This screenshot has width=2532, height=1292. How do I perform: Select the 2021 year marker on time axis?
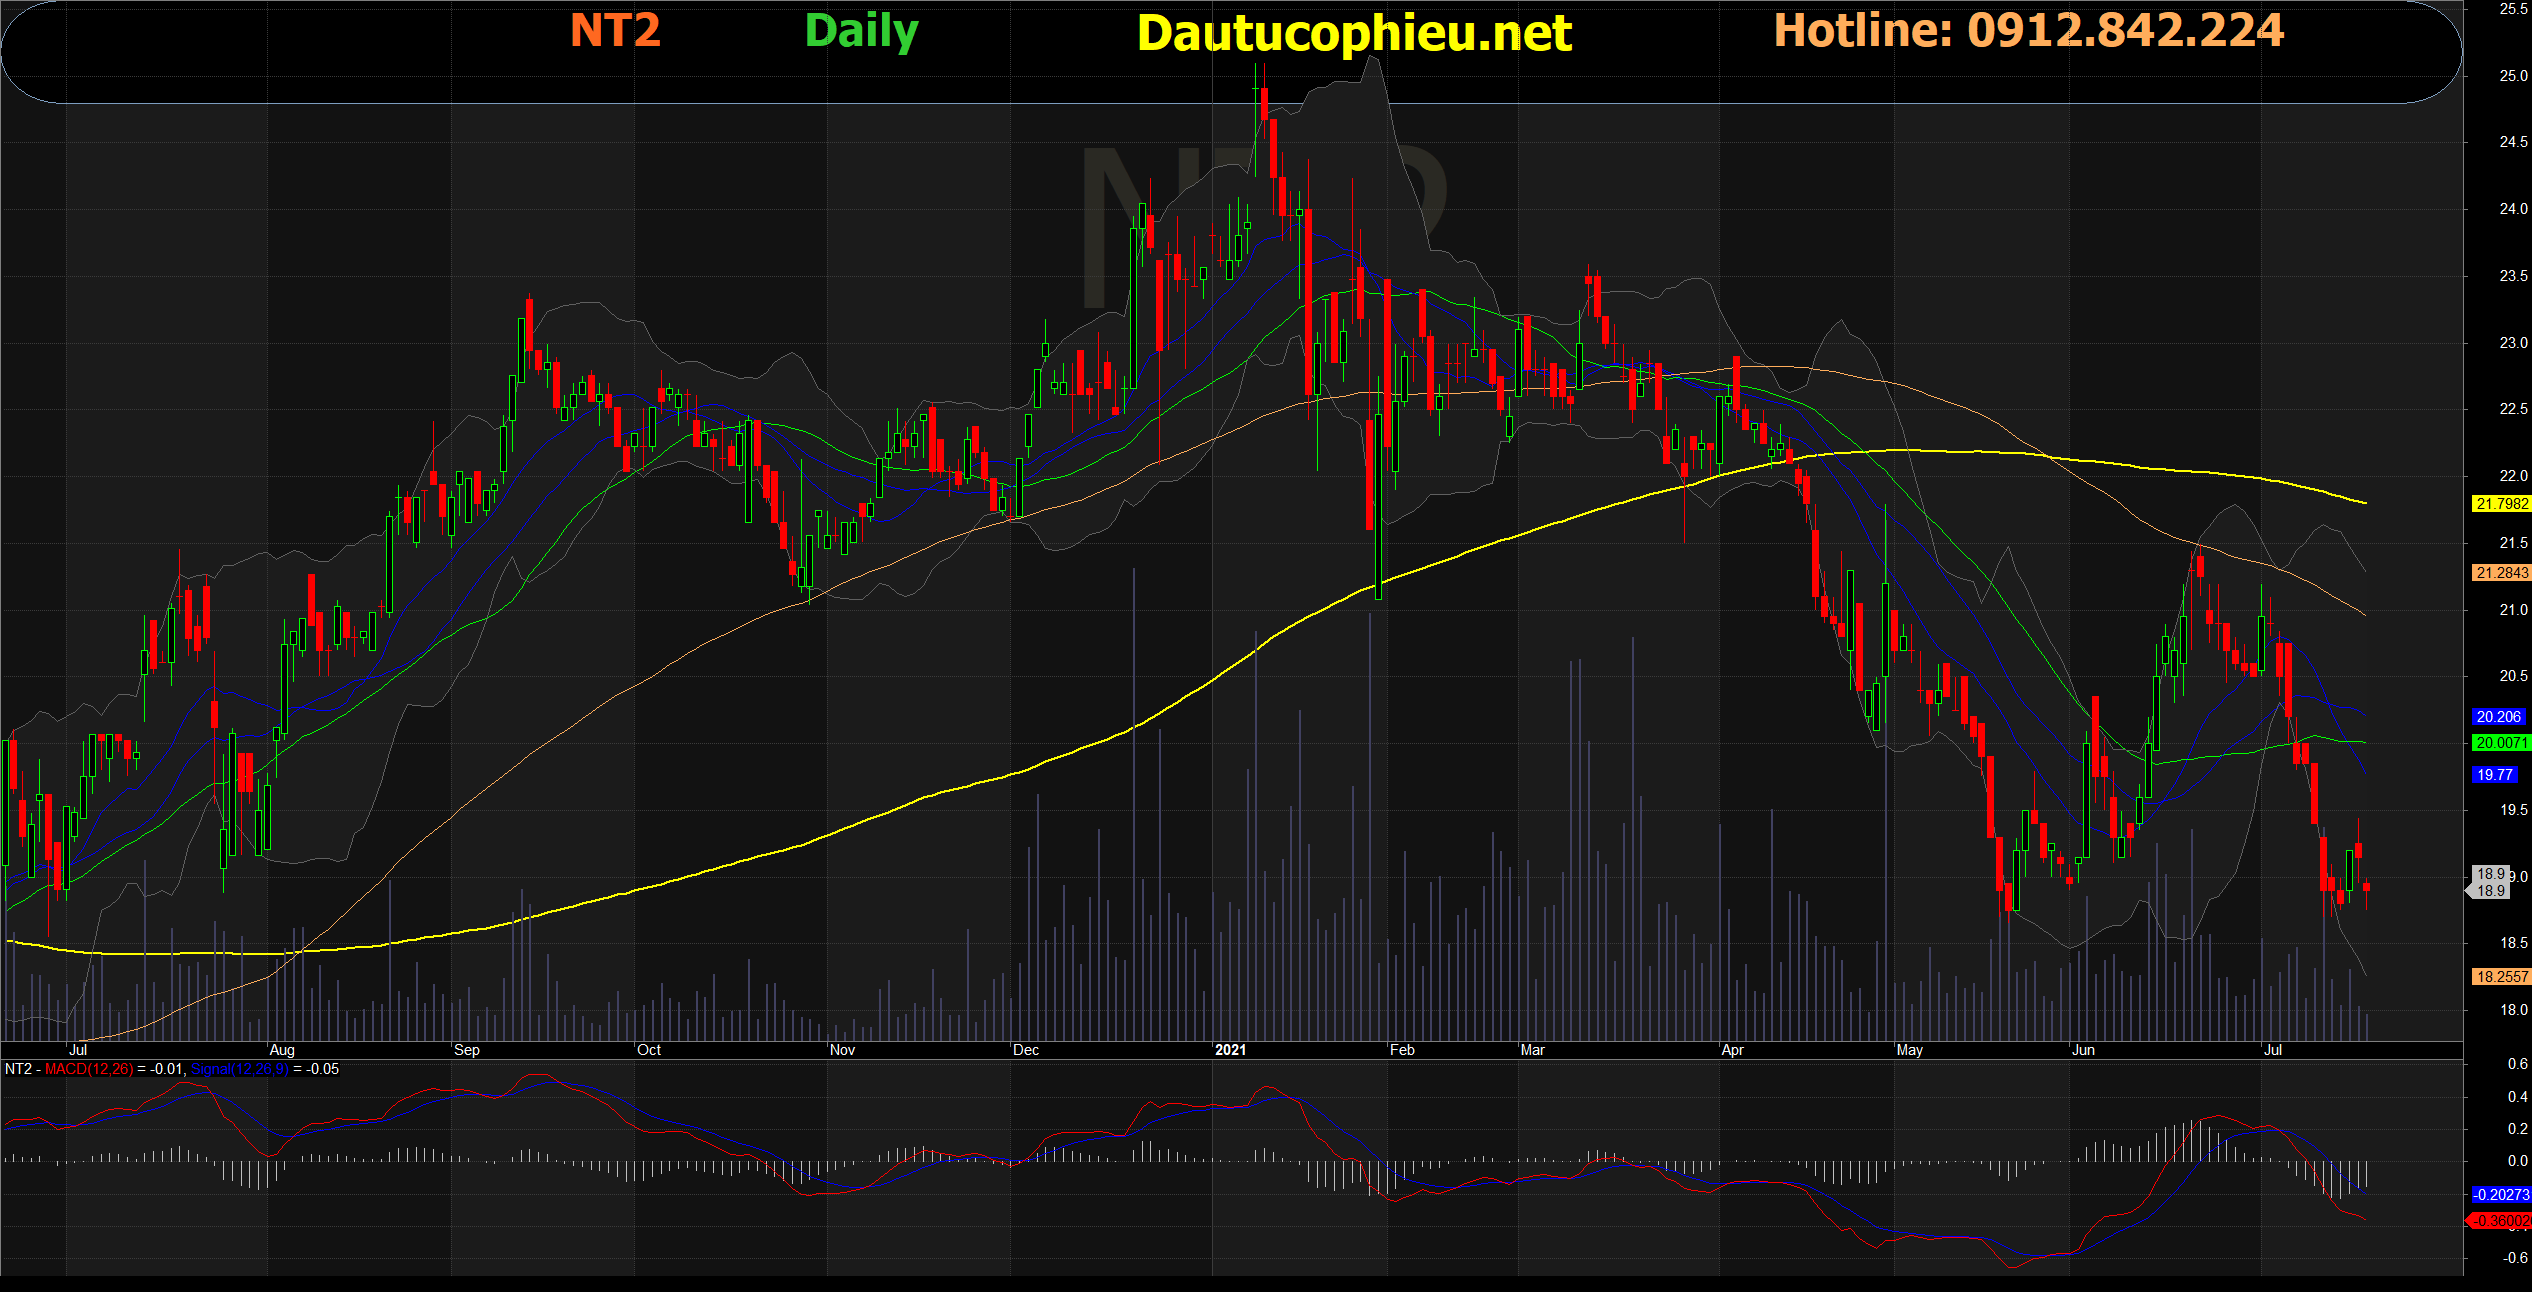click(1230, 1050)
